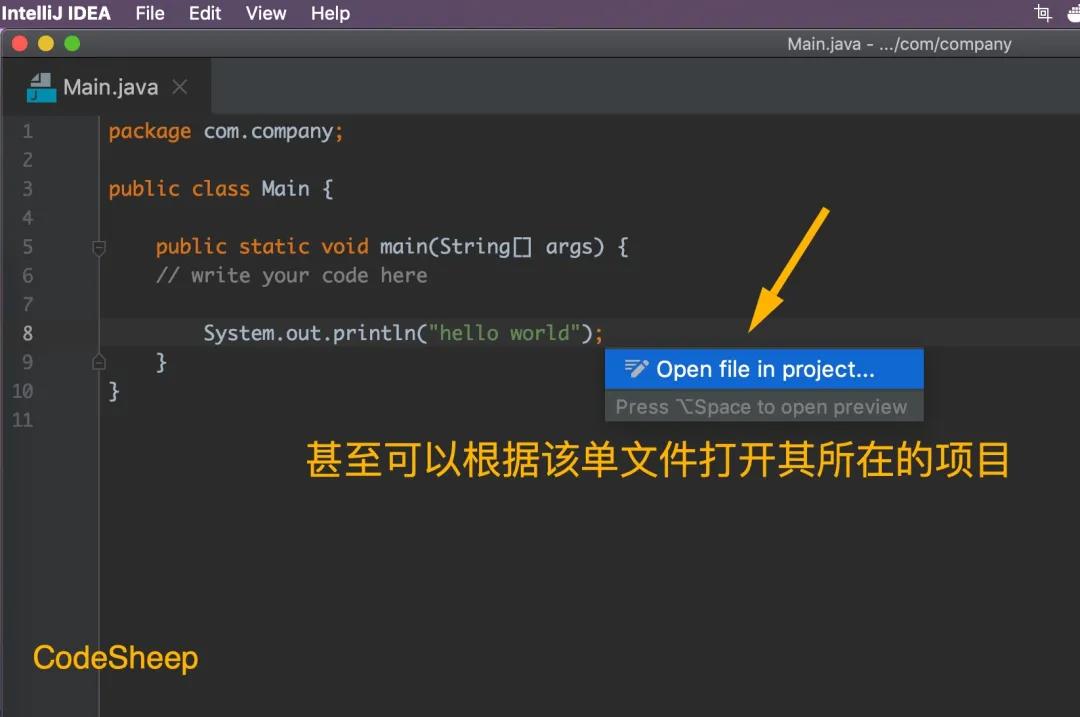Click the yellow minimize window button
The image size is (1080, 717).
45,44
